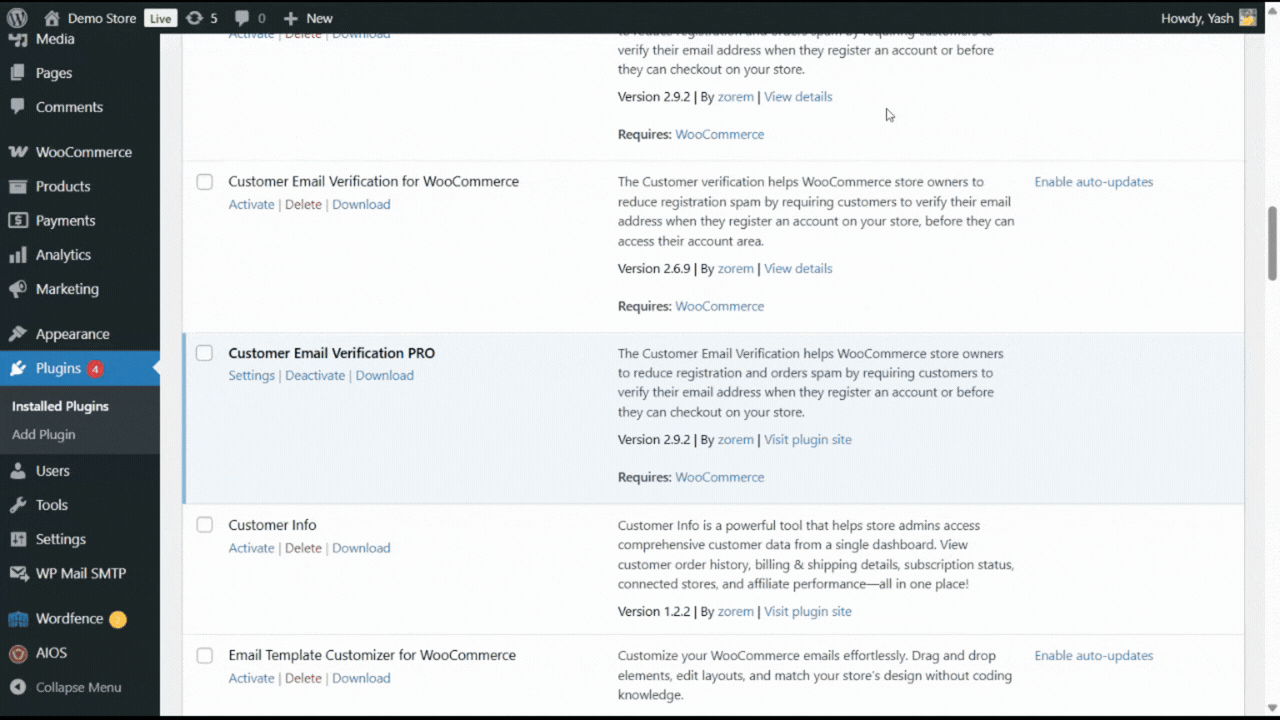Click the Collapse Menu arrow icon
The width and height of the screenshot is (1280, 720).
(18, 687)
